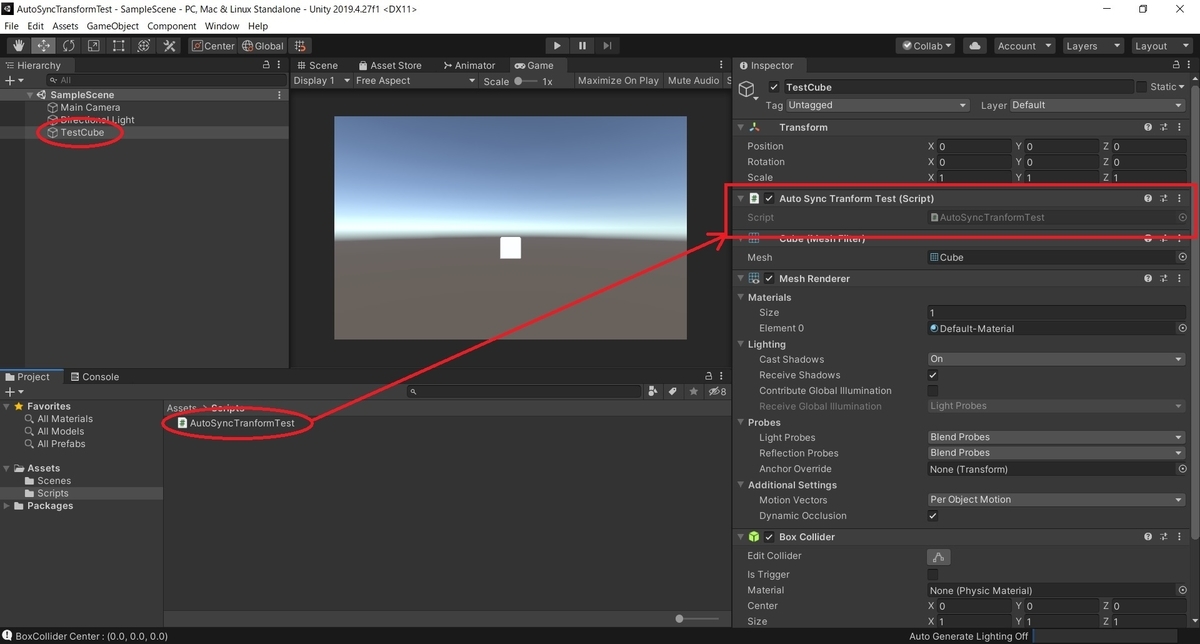Image resolution: width=1200 pixels, height=644 pixels.
Task: Pick Mesh object for Cube field
Action: tap(1182, 257)
